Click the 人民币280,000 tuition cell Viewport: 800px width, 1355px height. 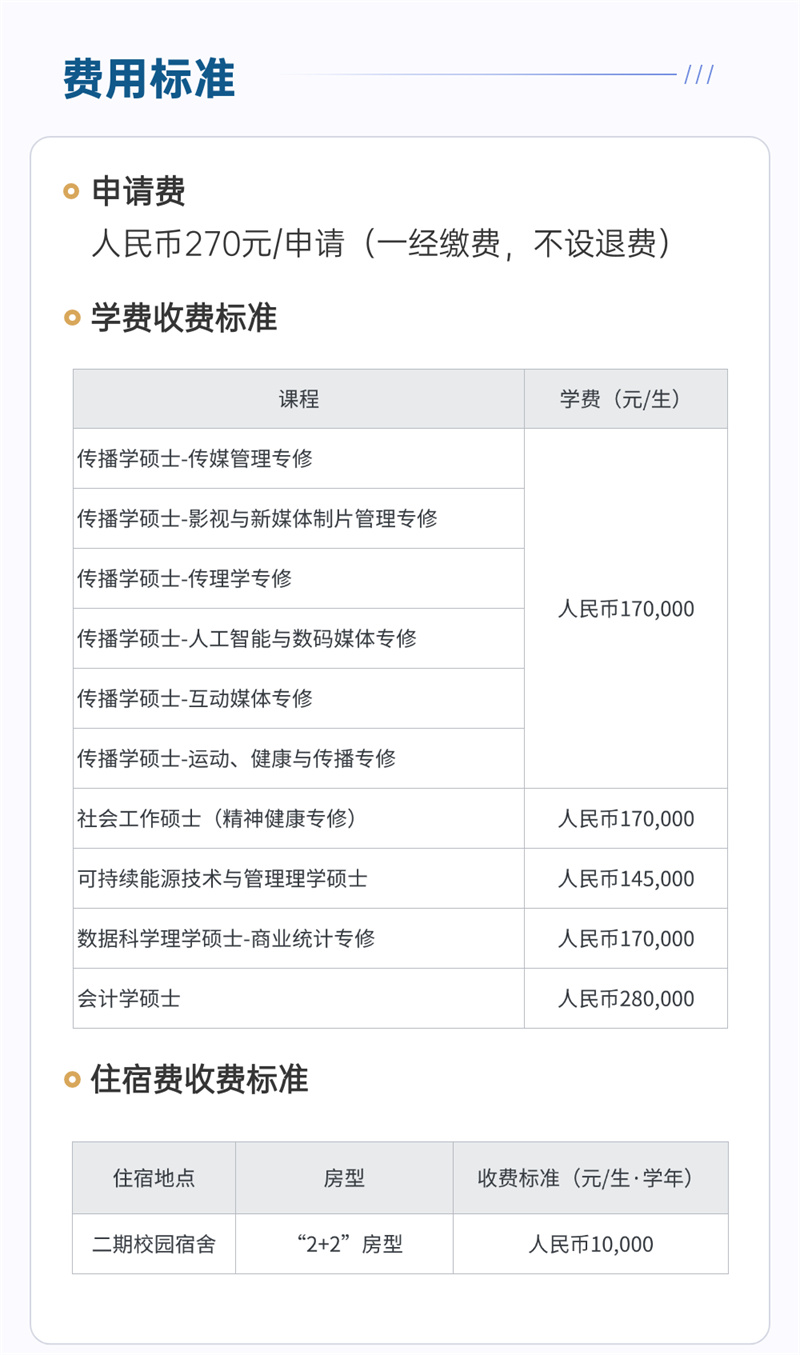[x=625, y=999]
